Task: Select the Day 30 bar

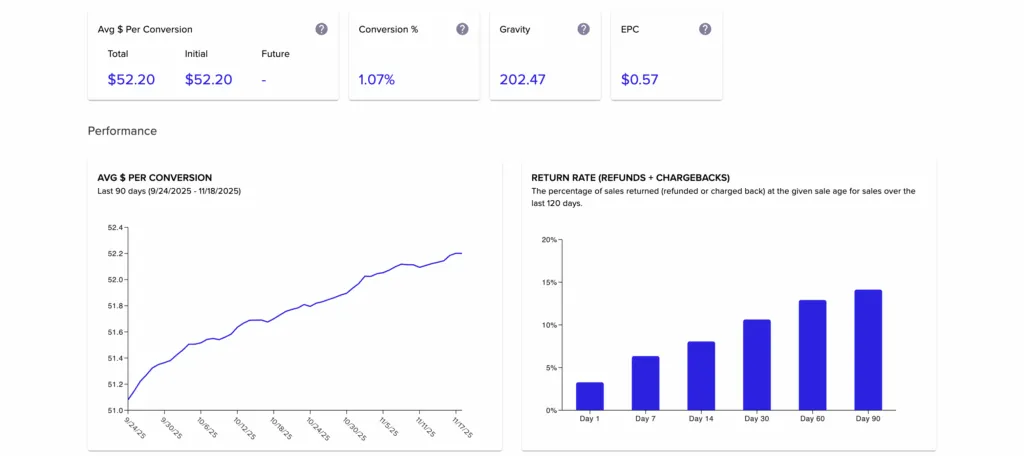Action: click(757, 365)
